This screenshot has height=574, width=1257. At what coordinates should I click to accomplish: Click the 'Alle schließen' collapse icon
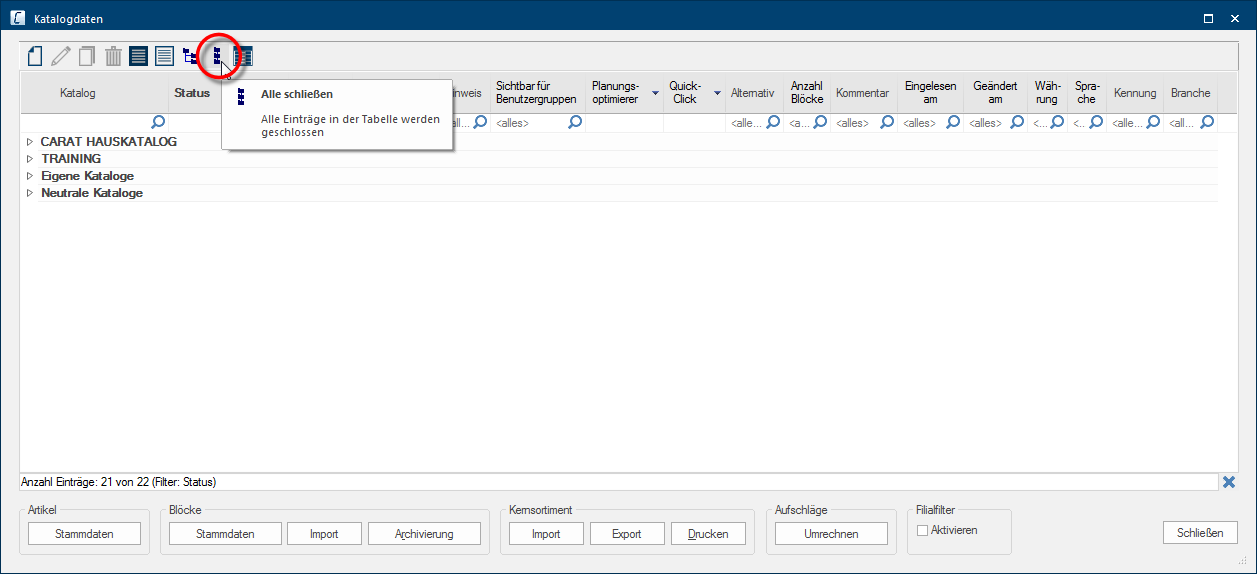(x=216, y=57)
